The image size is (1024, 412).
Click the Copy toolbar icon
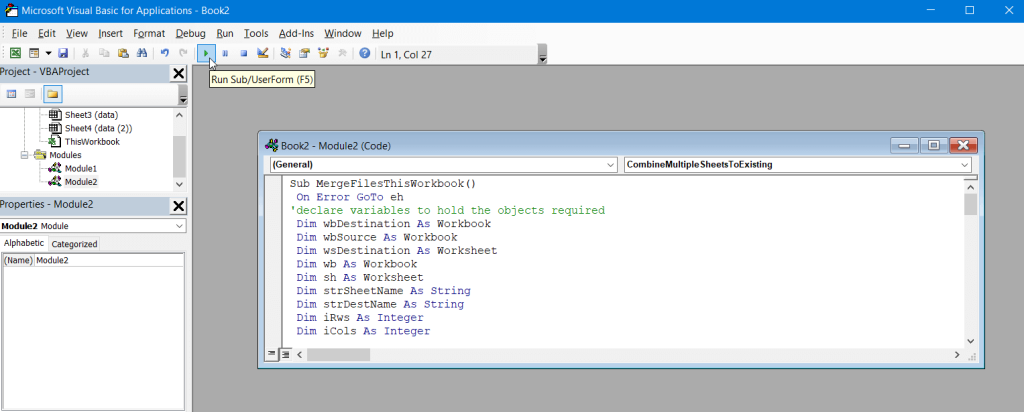click(104, 54)
